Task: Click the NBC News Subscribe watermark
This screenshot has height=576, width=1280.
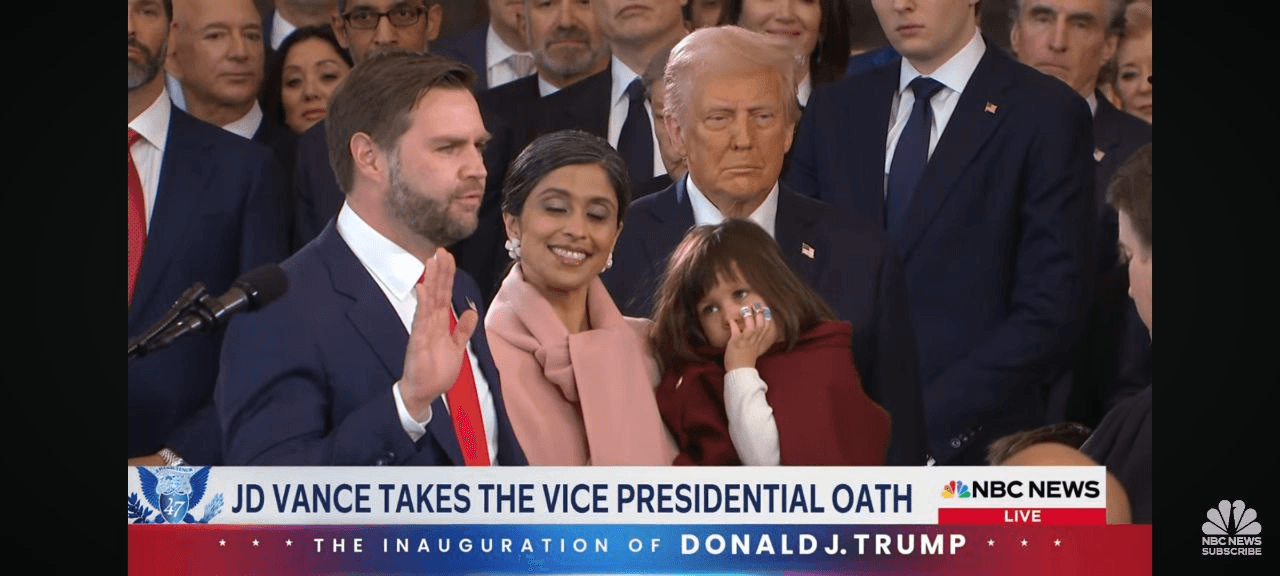Action: point(1231,527)
